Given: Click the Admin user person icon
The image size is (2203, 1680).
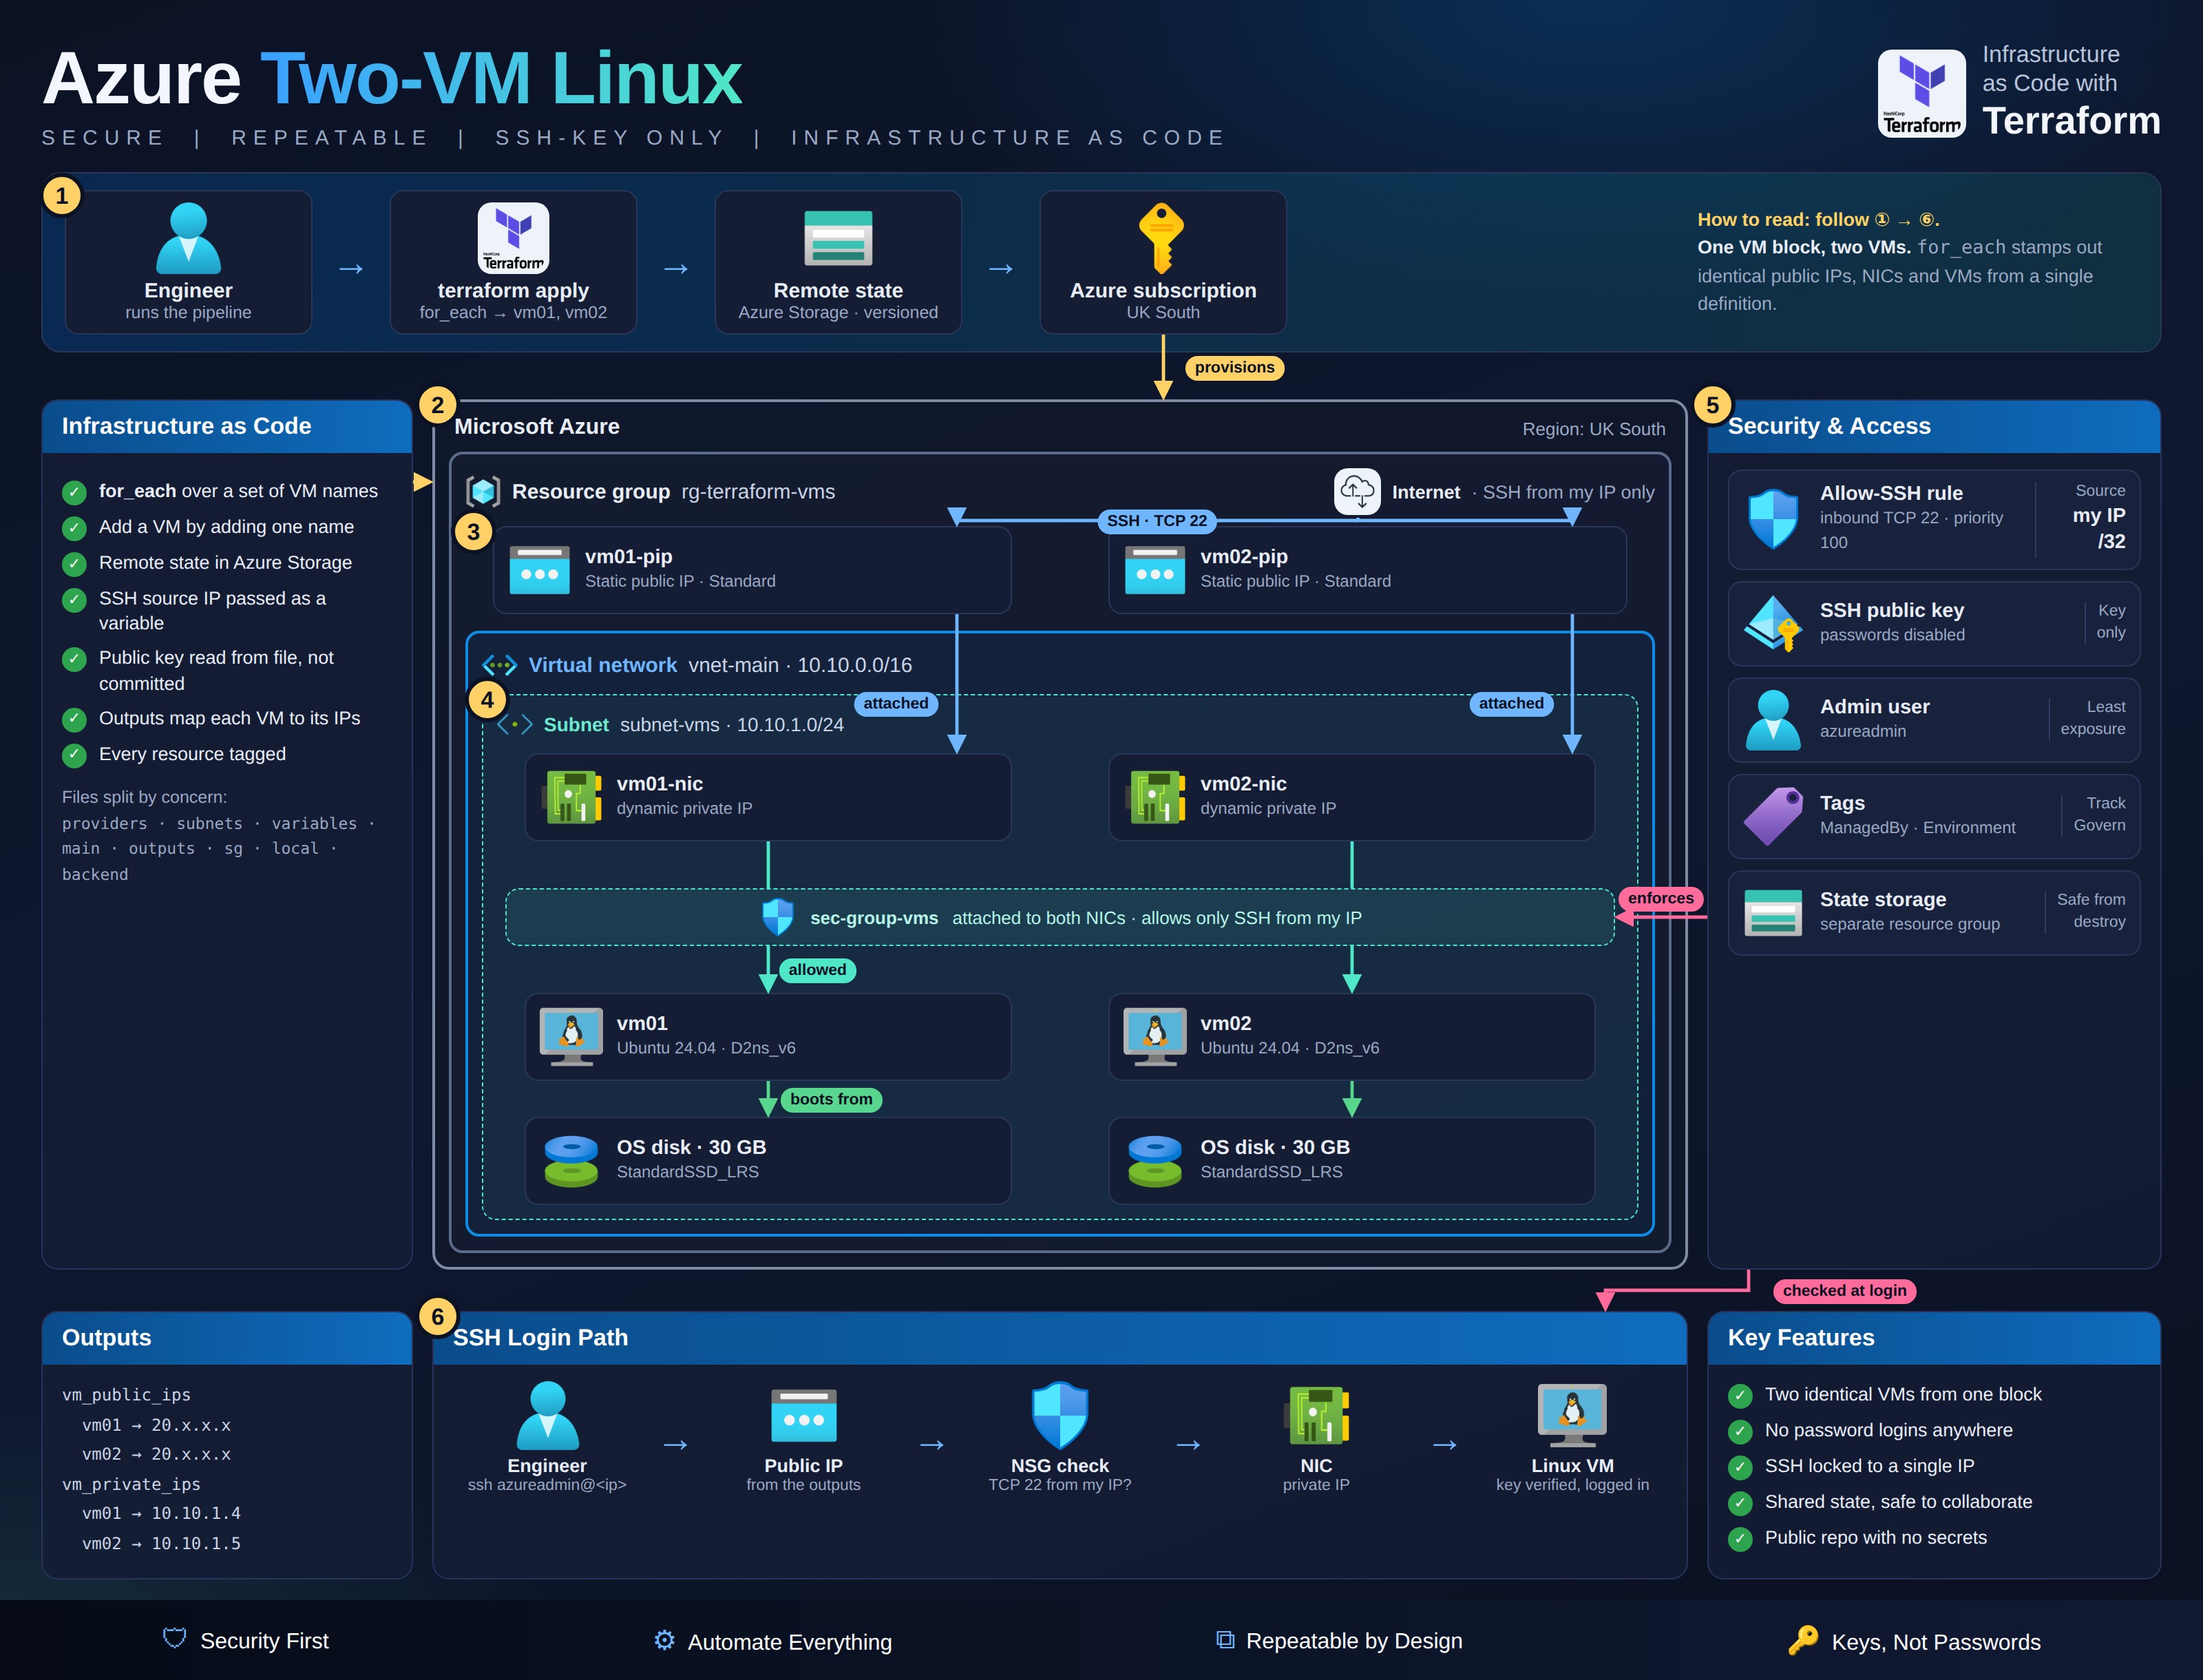Looking at the screenshot, I should point(1773,720).
